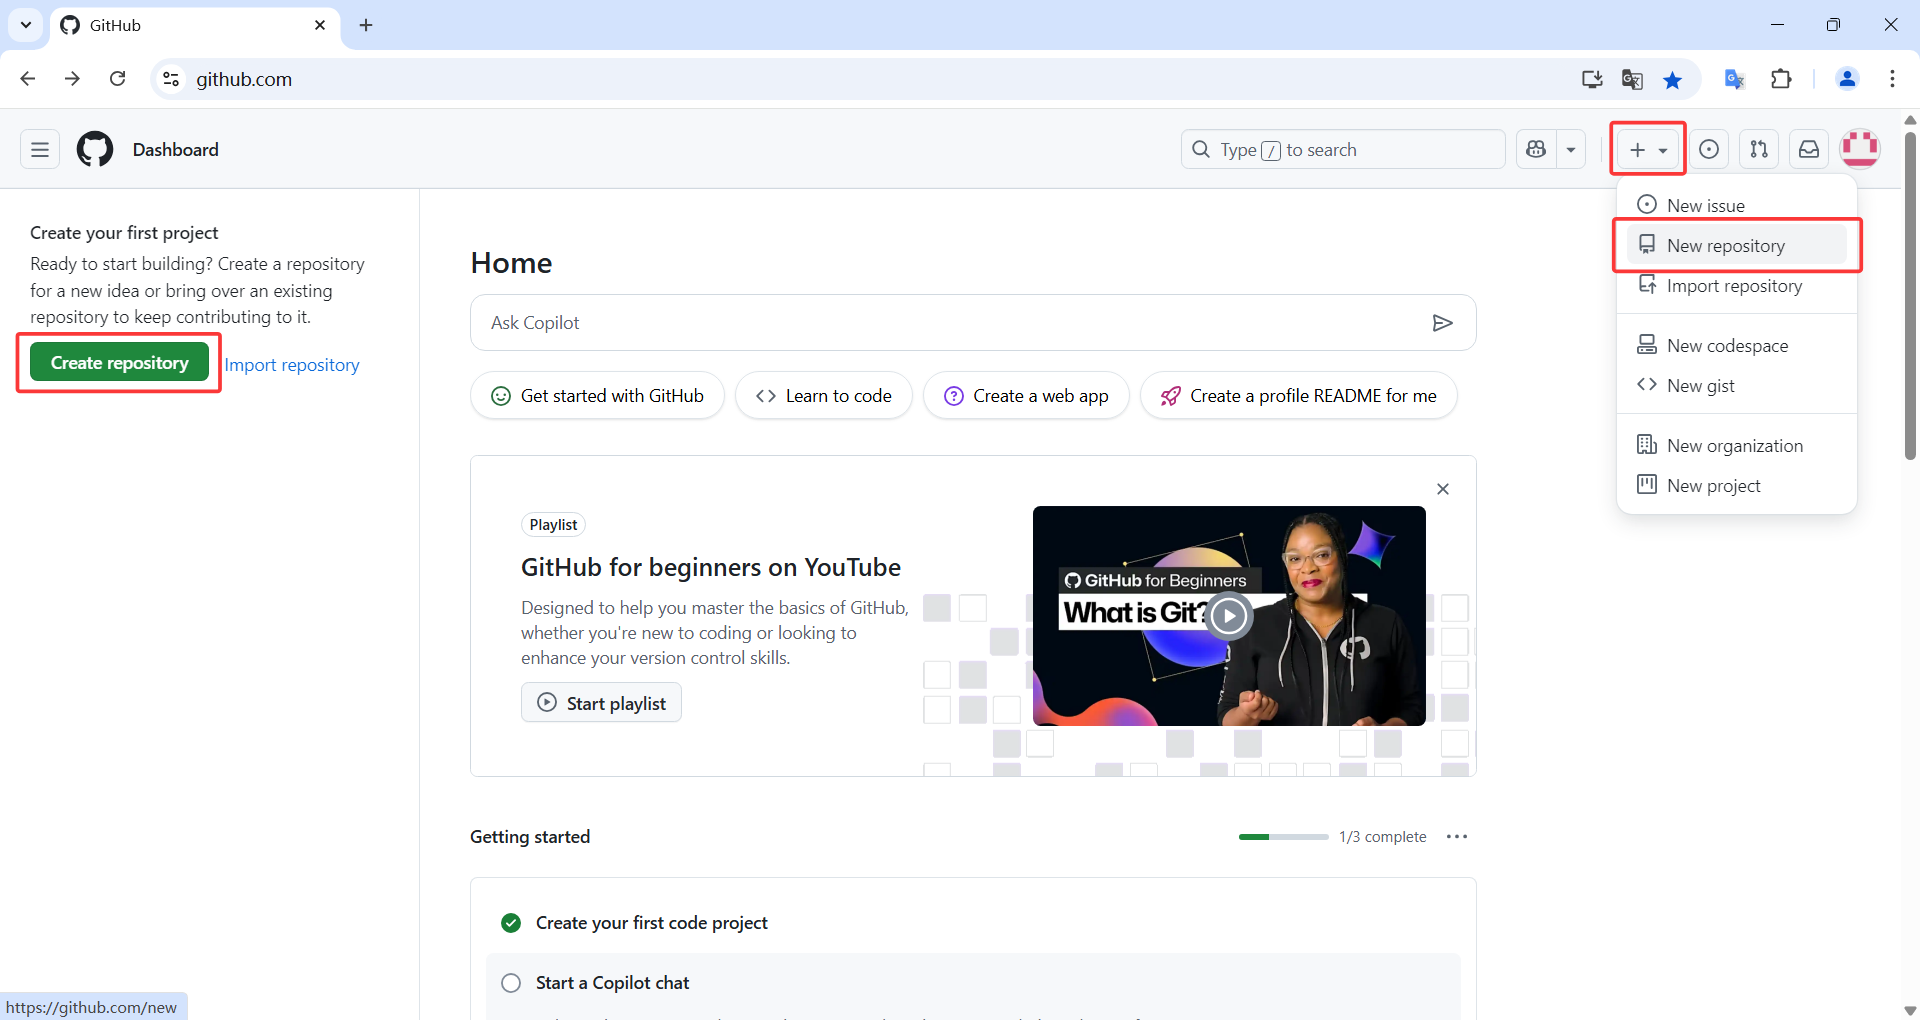Image resolution: width=1920 pixels, height=1020 pixels.
Task: Open the Copilot chat icon
Action: point(1536,149)
